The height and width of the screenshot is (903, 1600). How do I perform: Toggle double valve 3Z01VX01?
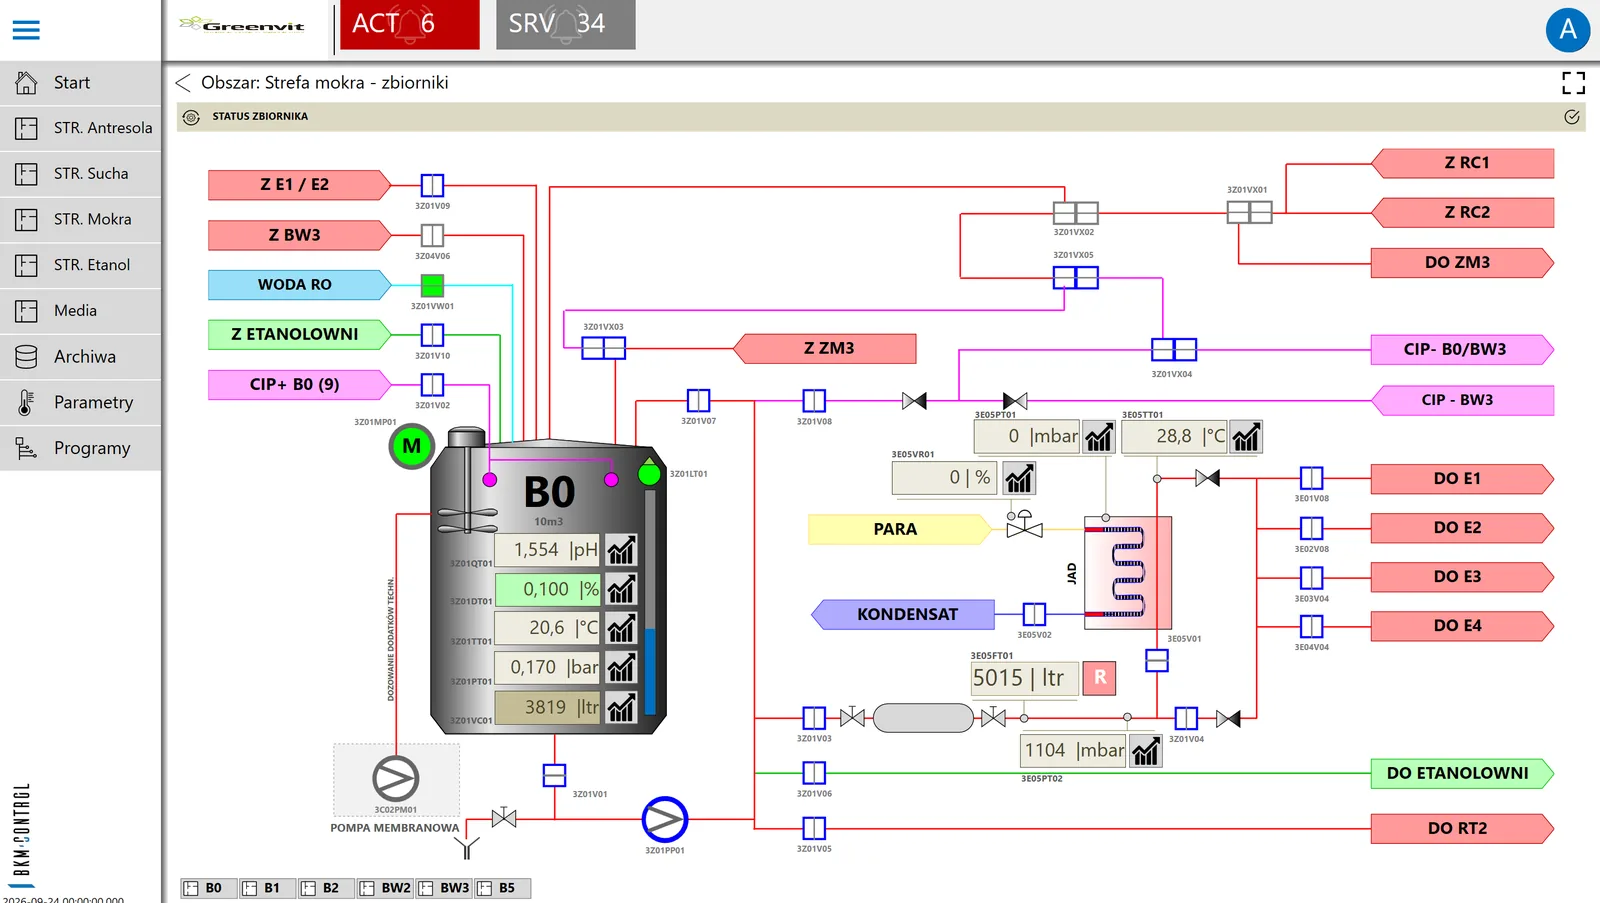(1249, 212)
